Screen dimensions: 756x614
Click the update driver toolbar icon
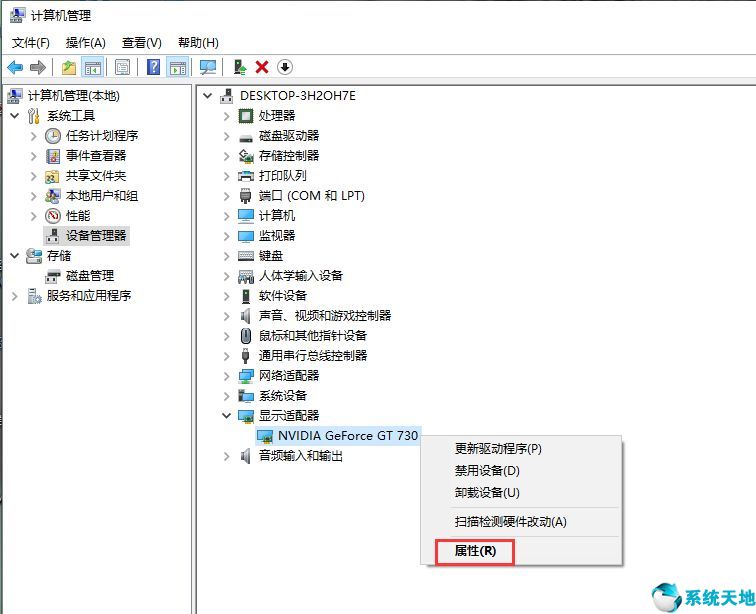coord(240,67)
